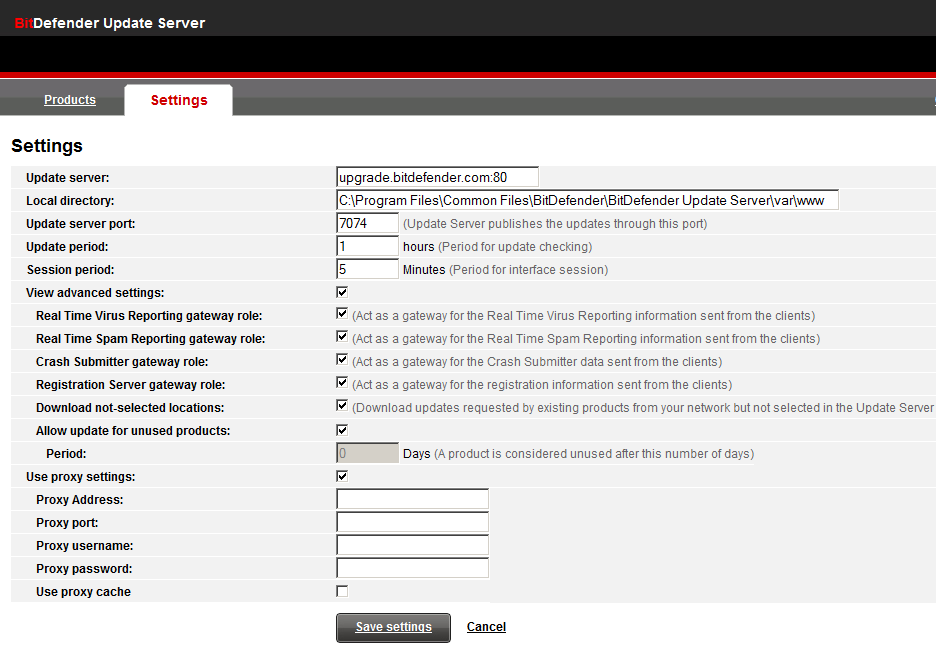Click the Update server port field
Screen dimensions: 936x651
pyautogui.click(x=367, y=223)
